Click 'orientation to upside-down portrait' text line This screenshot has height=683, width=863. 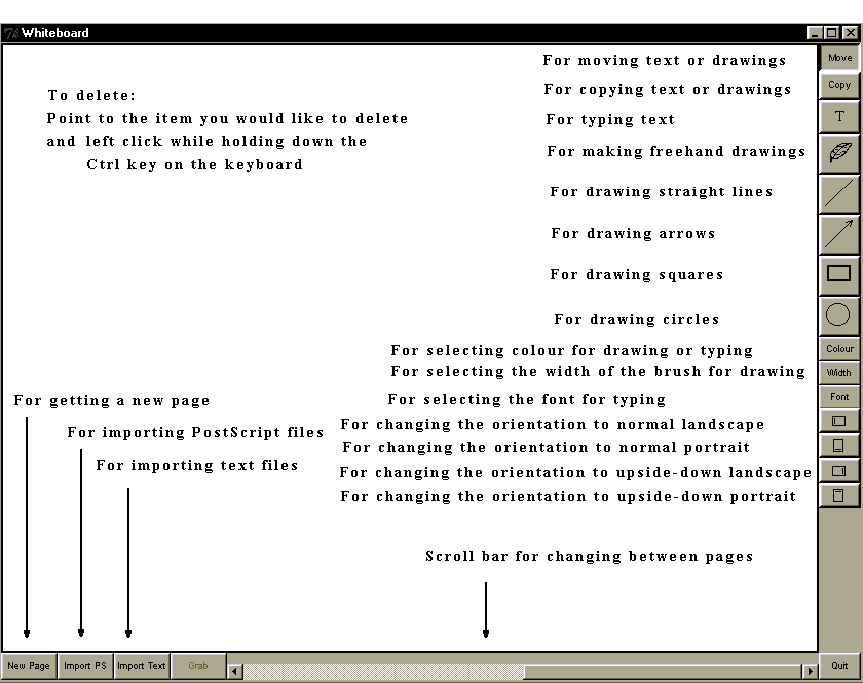tap(568, 496)
